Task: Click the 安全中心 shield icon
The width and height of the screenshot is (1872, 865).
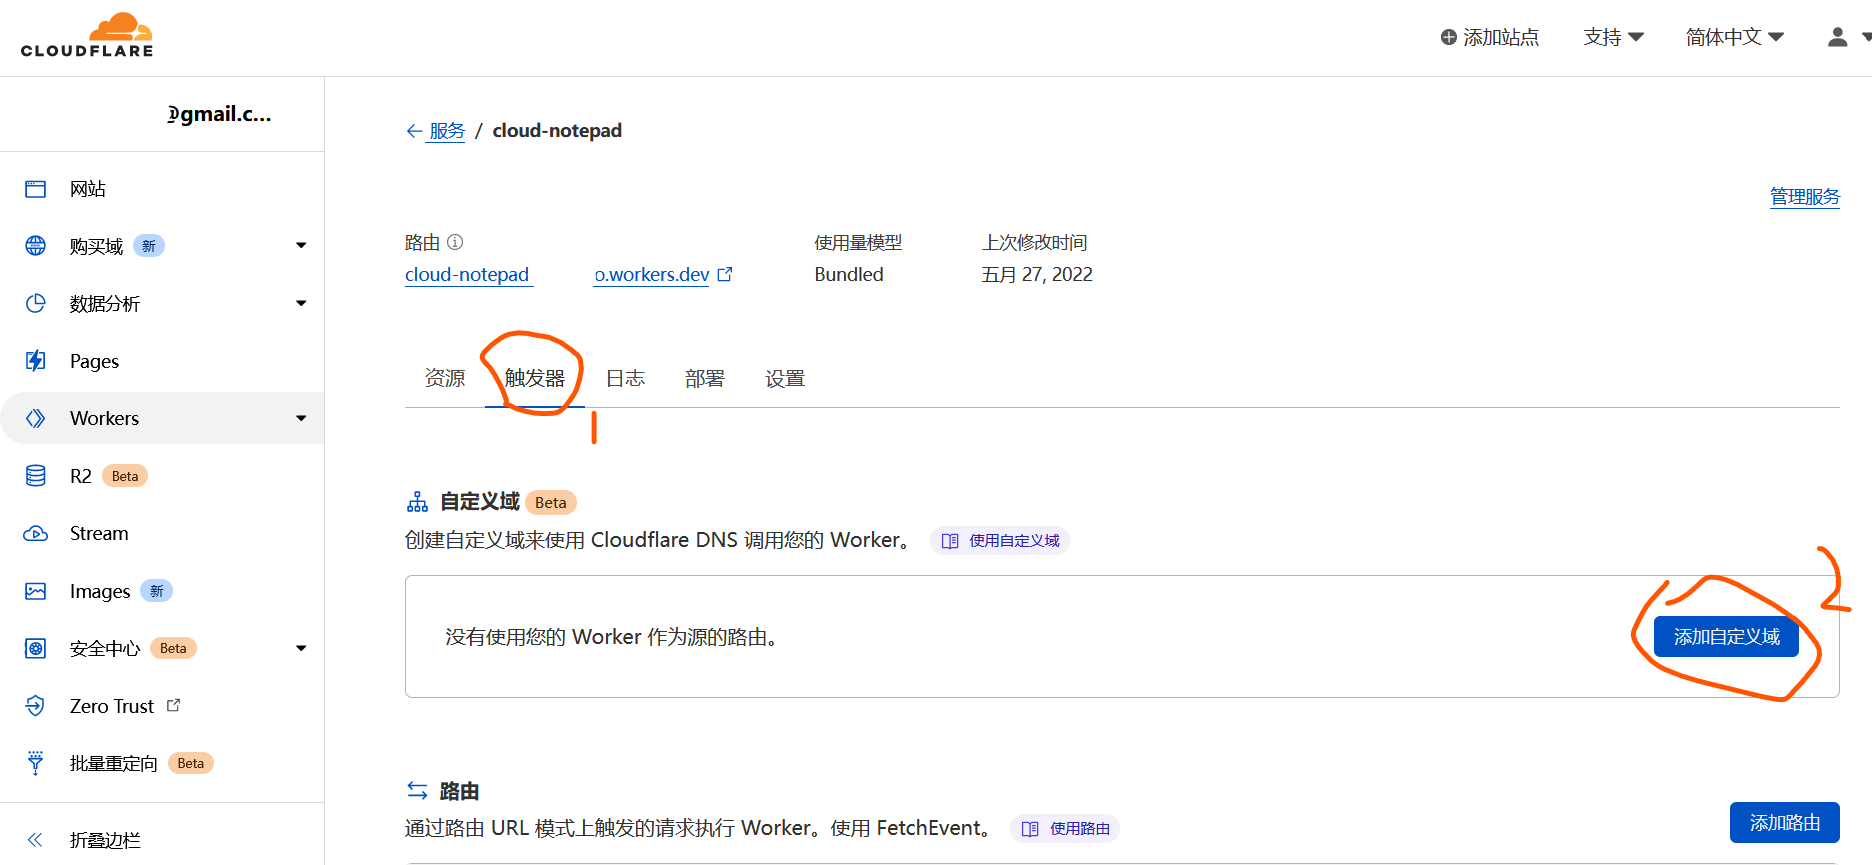Action: click(36, 648)
